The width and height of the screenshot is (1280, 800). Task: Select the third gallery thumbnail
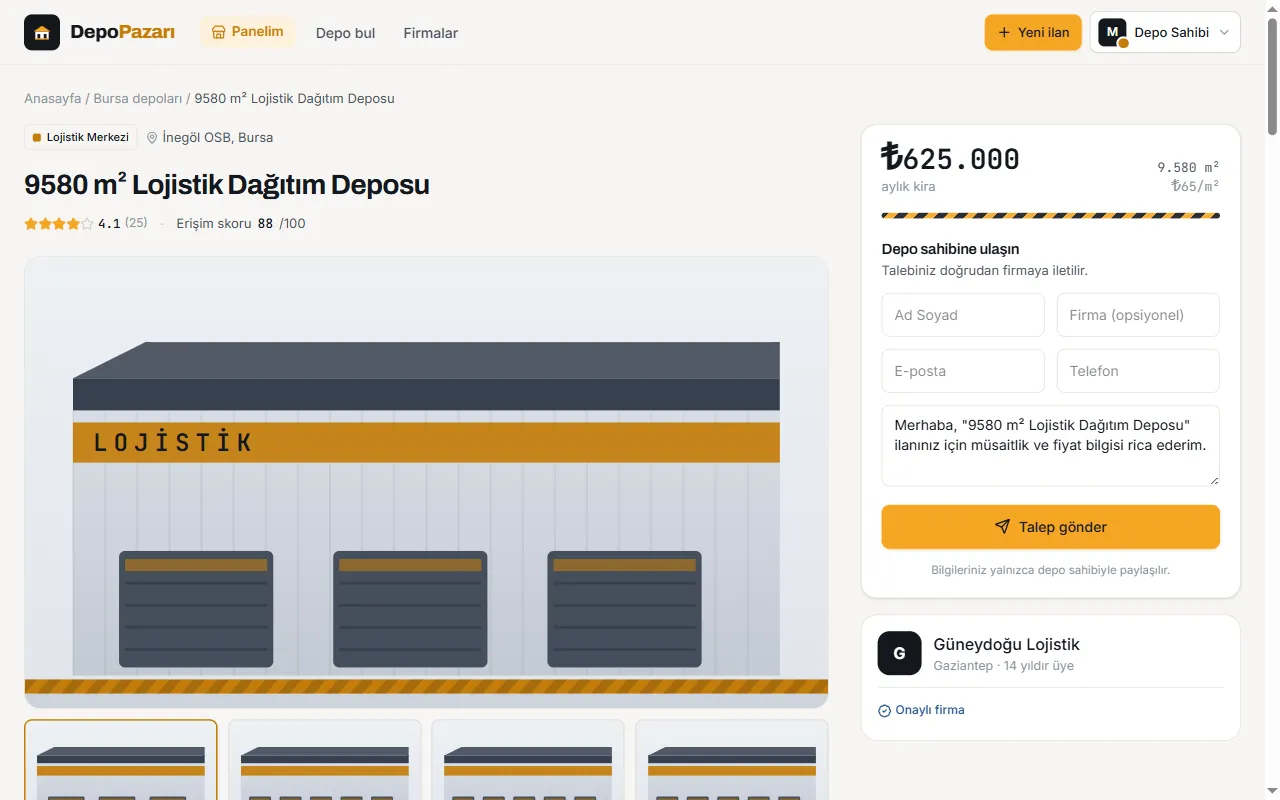(528, 760)
